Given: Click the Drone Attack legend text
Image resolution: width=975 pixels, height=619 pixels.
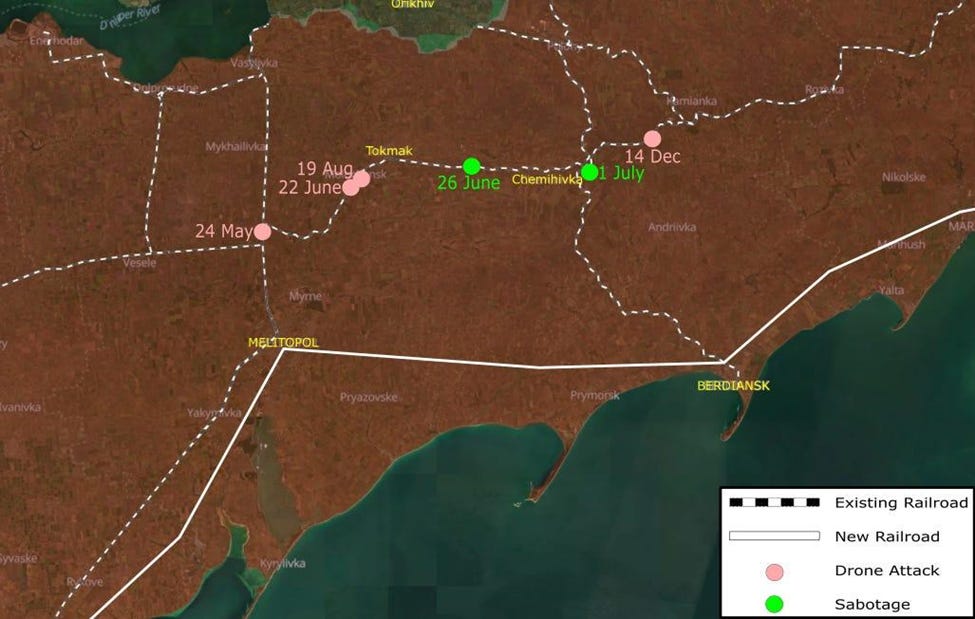Looking at the screenshot, I should click(x=887, y=570).
